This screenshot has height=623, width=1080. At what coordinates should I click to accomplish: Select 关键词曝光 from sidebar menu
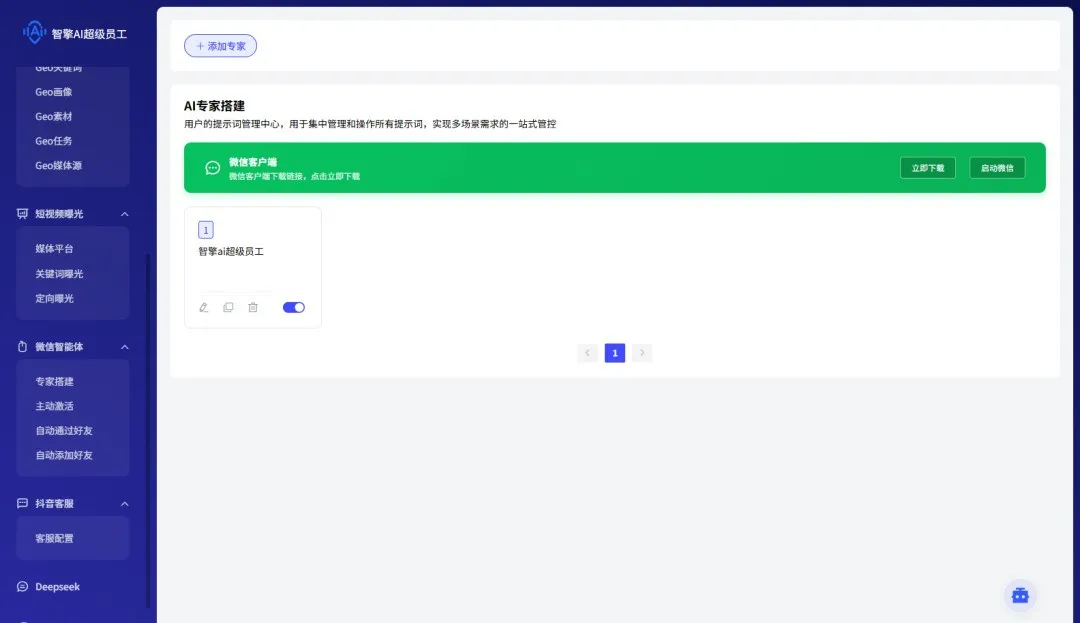click(60, 274)
